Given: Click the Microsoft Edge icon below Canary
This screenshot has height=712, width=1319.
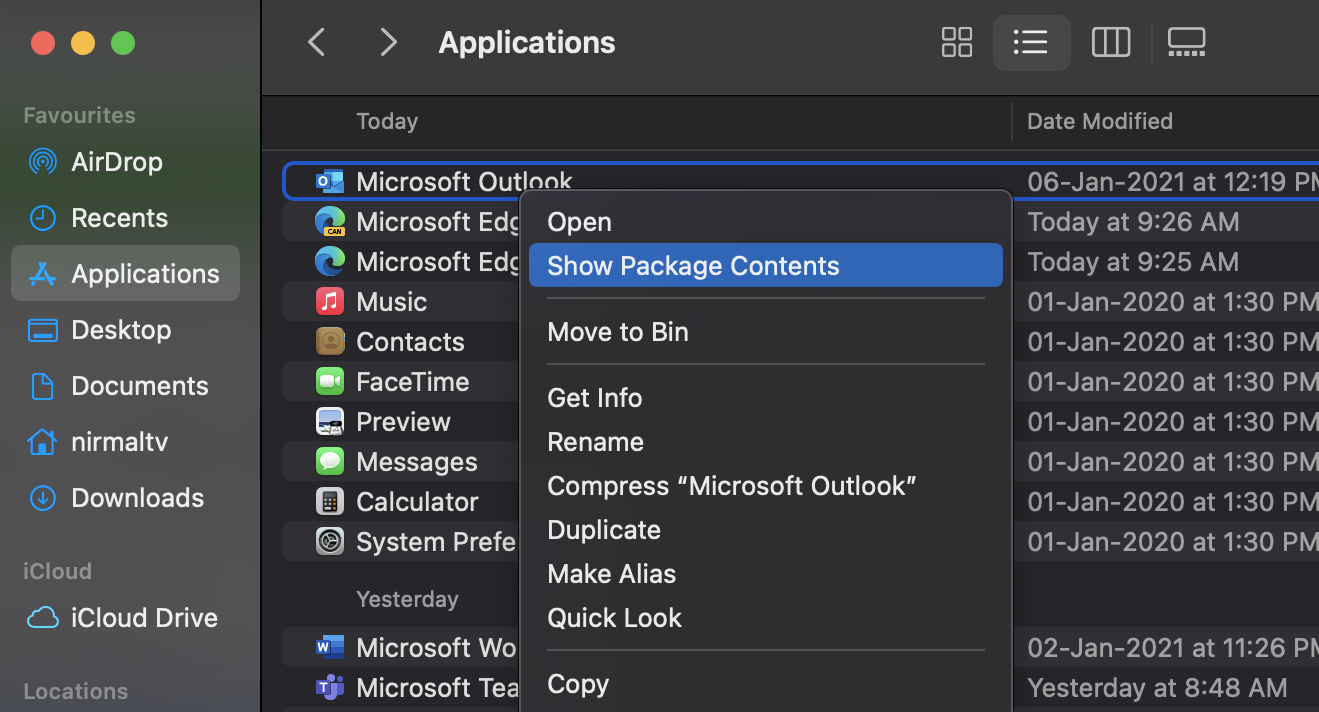Looking at the screenshot, I should (330, 261).
